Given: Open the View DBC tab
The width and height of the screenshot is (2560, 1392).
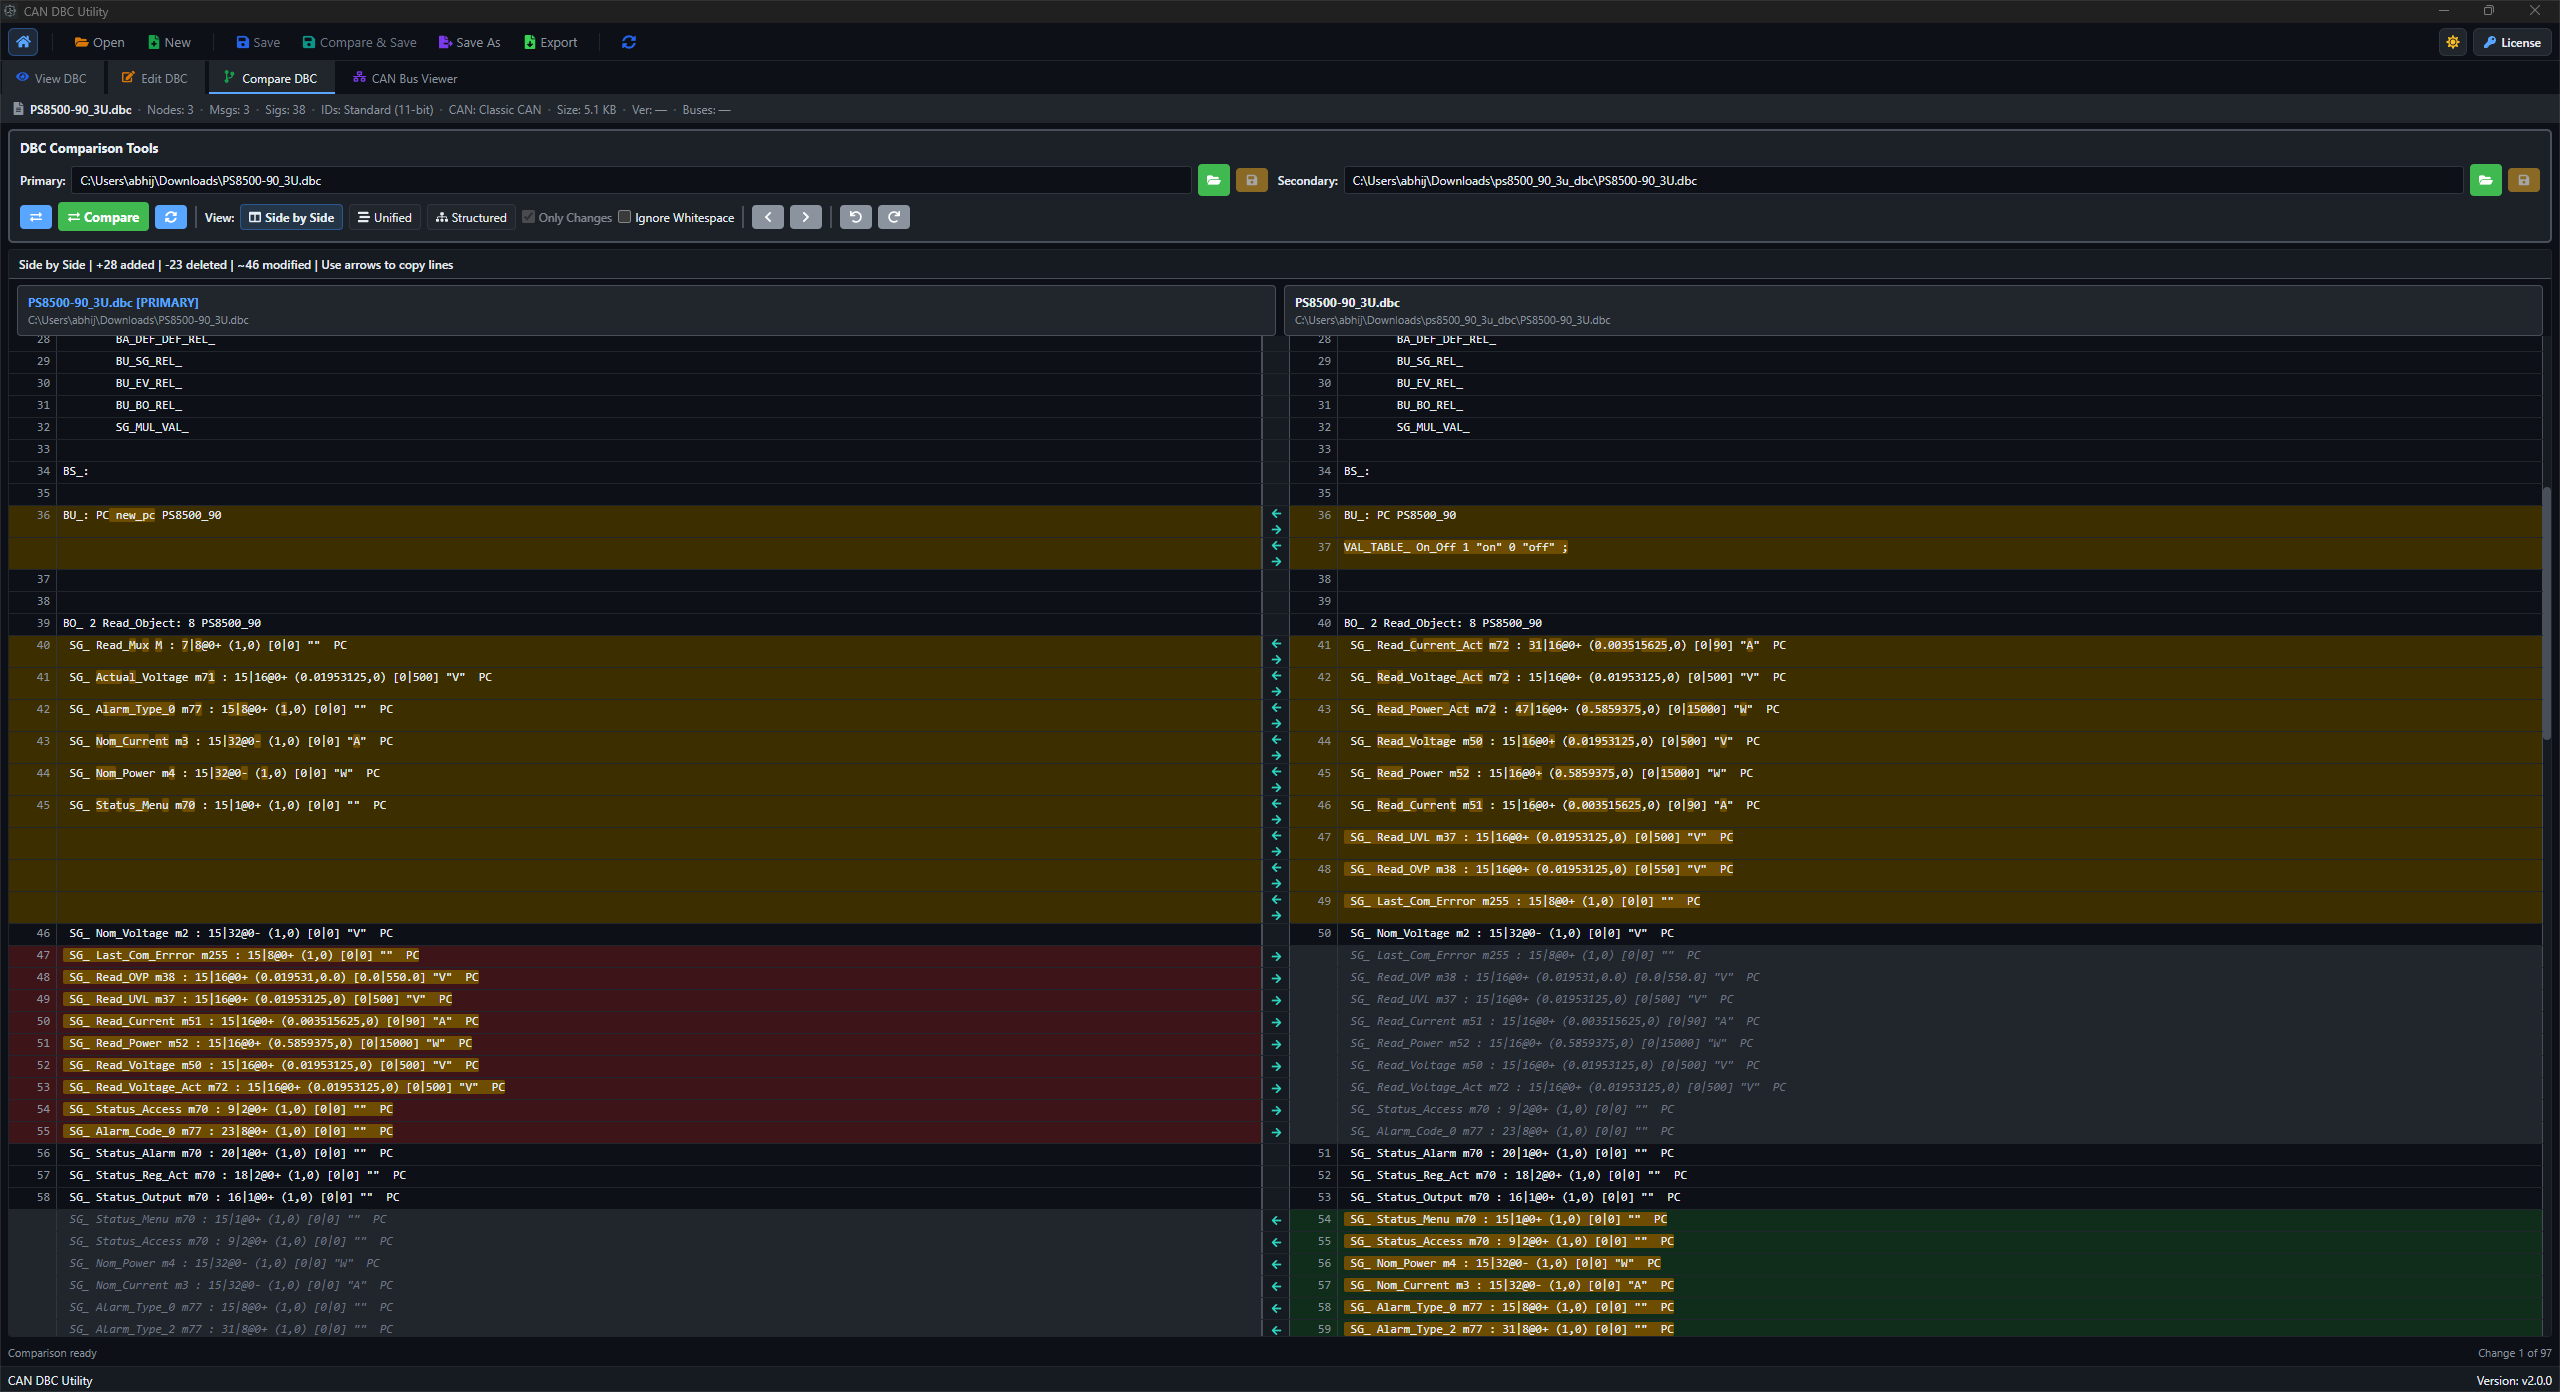Looking at the screenshot, I should 51,78.
